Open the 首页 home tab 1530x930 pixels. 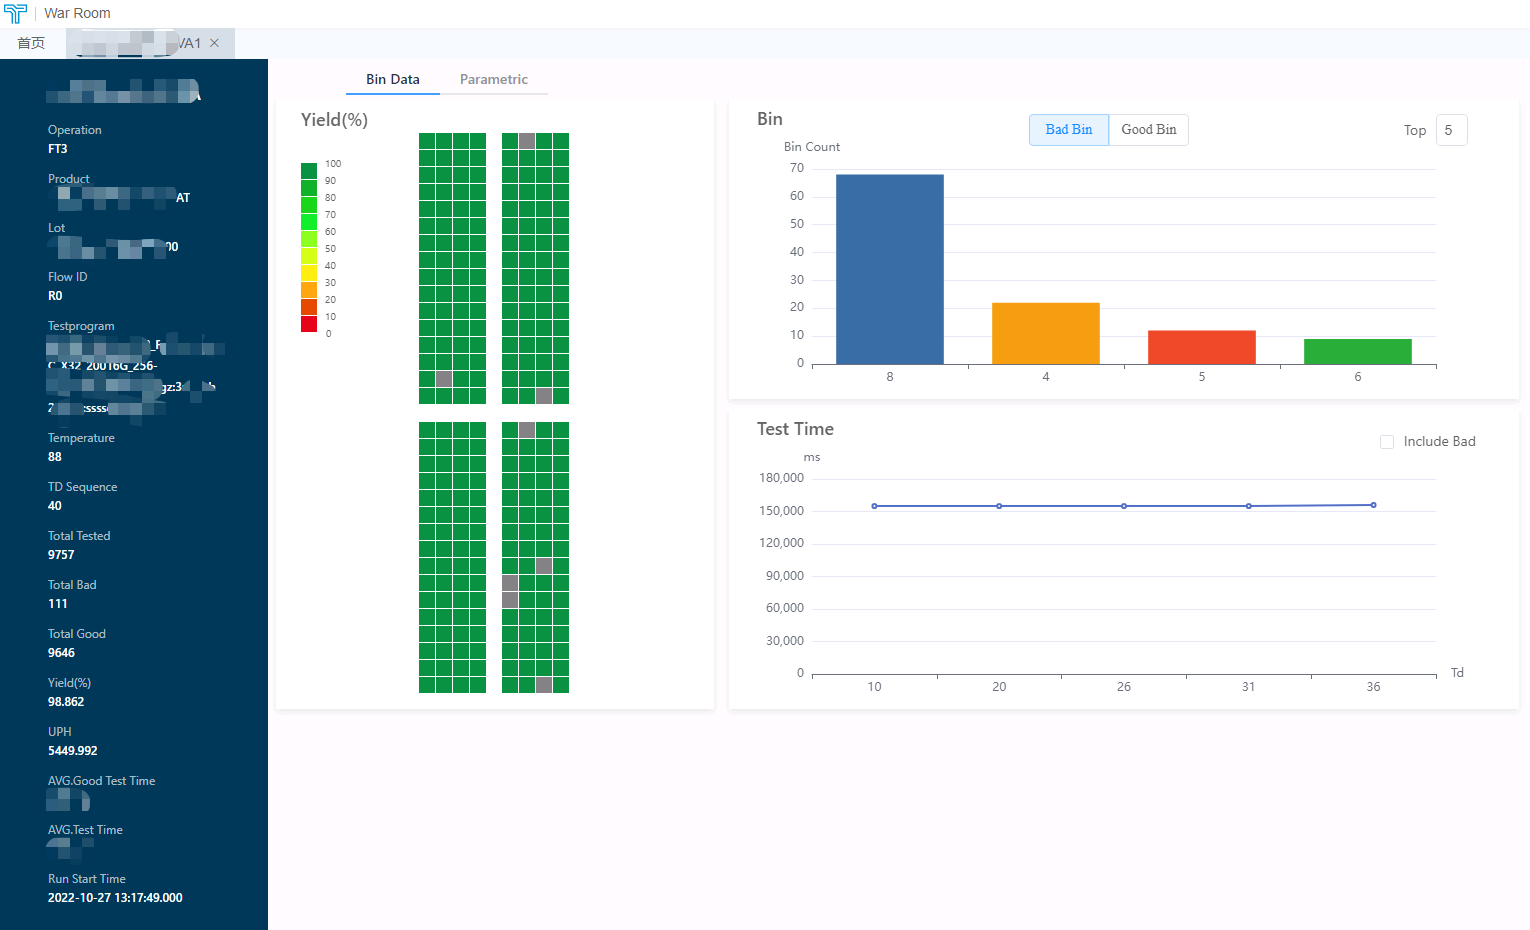31,43
